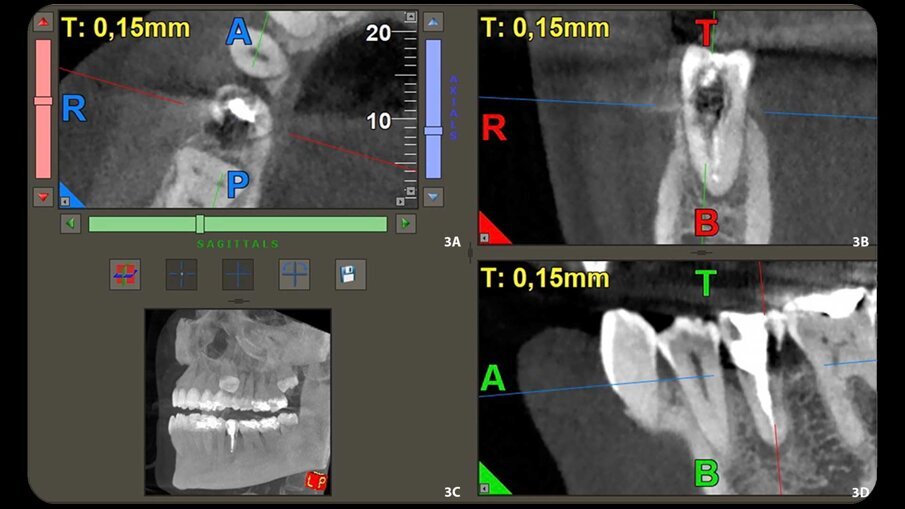
Task: Click the 3D panel label
Action: [x=861, y=492]
